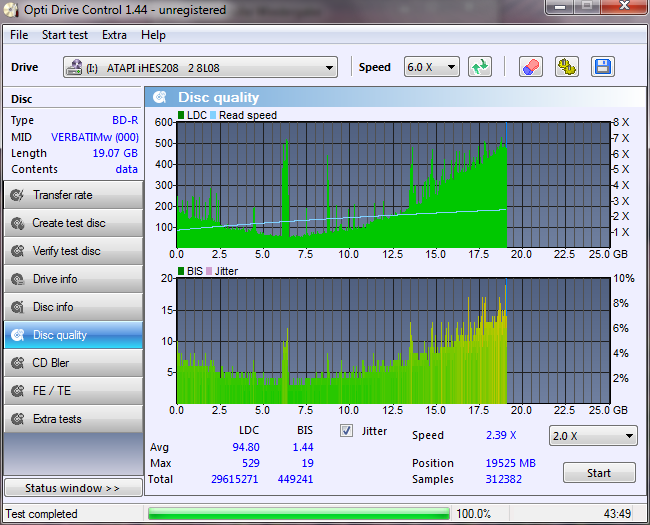Viewport: 650px width, 525px height.
Task: Click the Create test disc icon
Action: (x=17, y=223)
